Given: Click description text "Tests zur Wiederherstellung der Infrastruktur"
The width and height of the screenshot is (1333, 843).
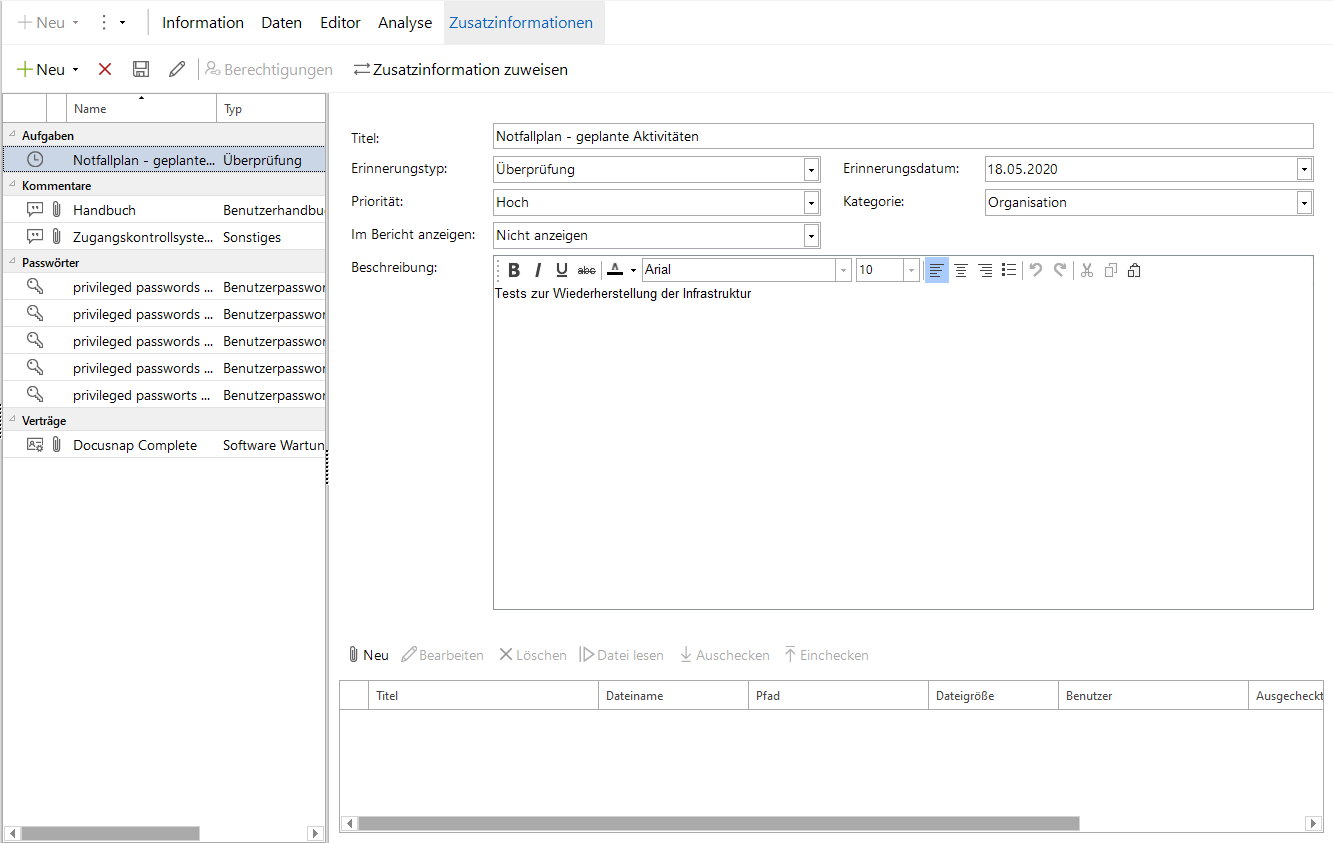Looking at the screenshot, I should pos(623,294).
